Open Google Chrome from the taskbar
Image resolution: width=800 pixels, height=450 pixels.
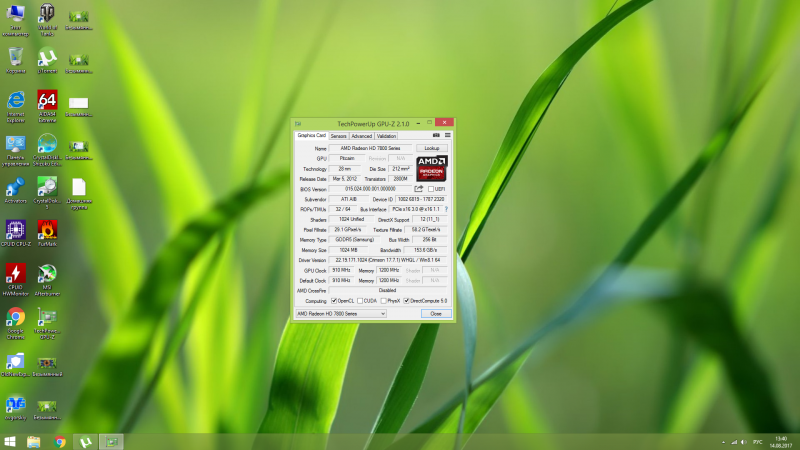60,442
